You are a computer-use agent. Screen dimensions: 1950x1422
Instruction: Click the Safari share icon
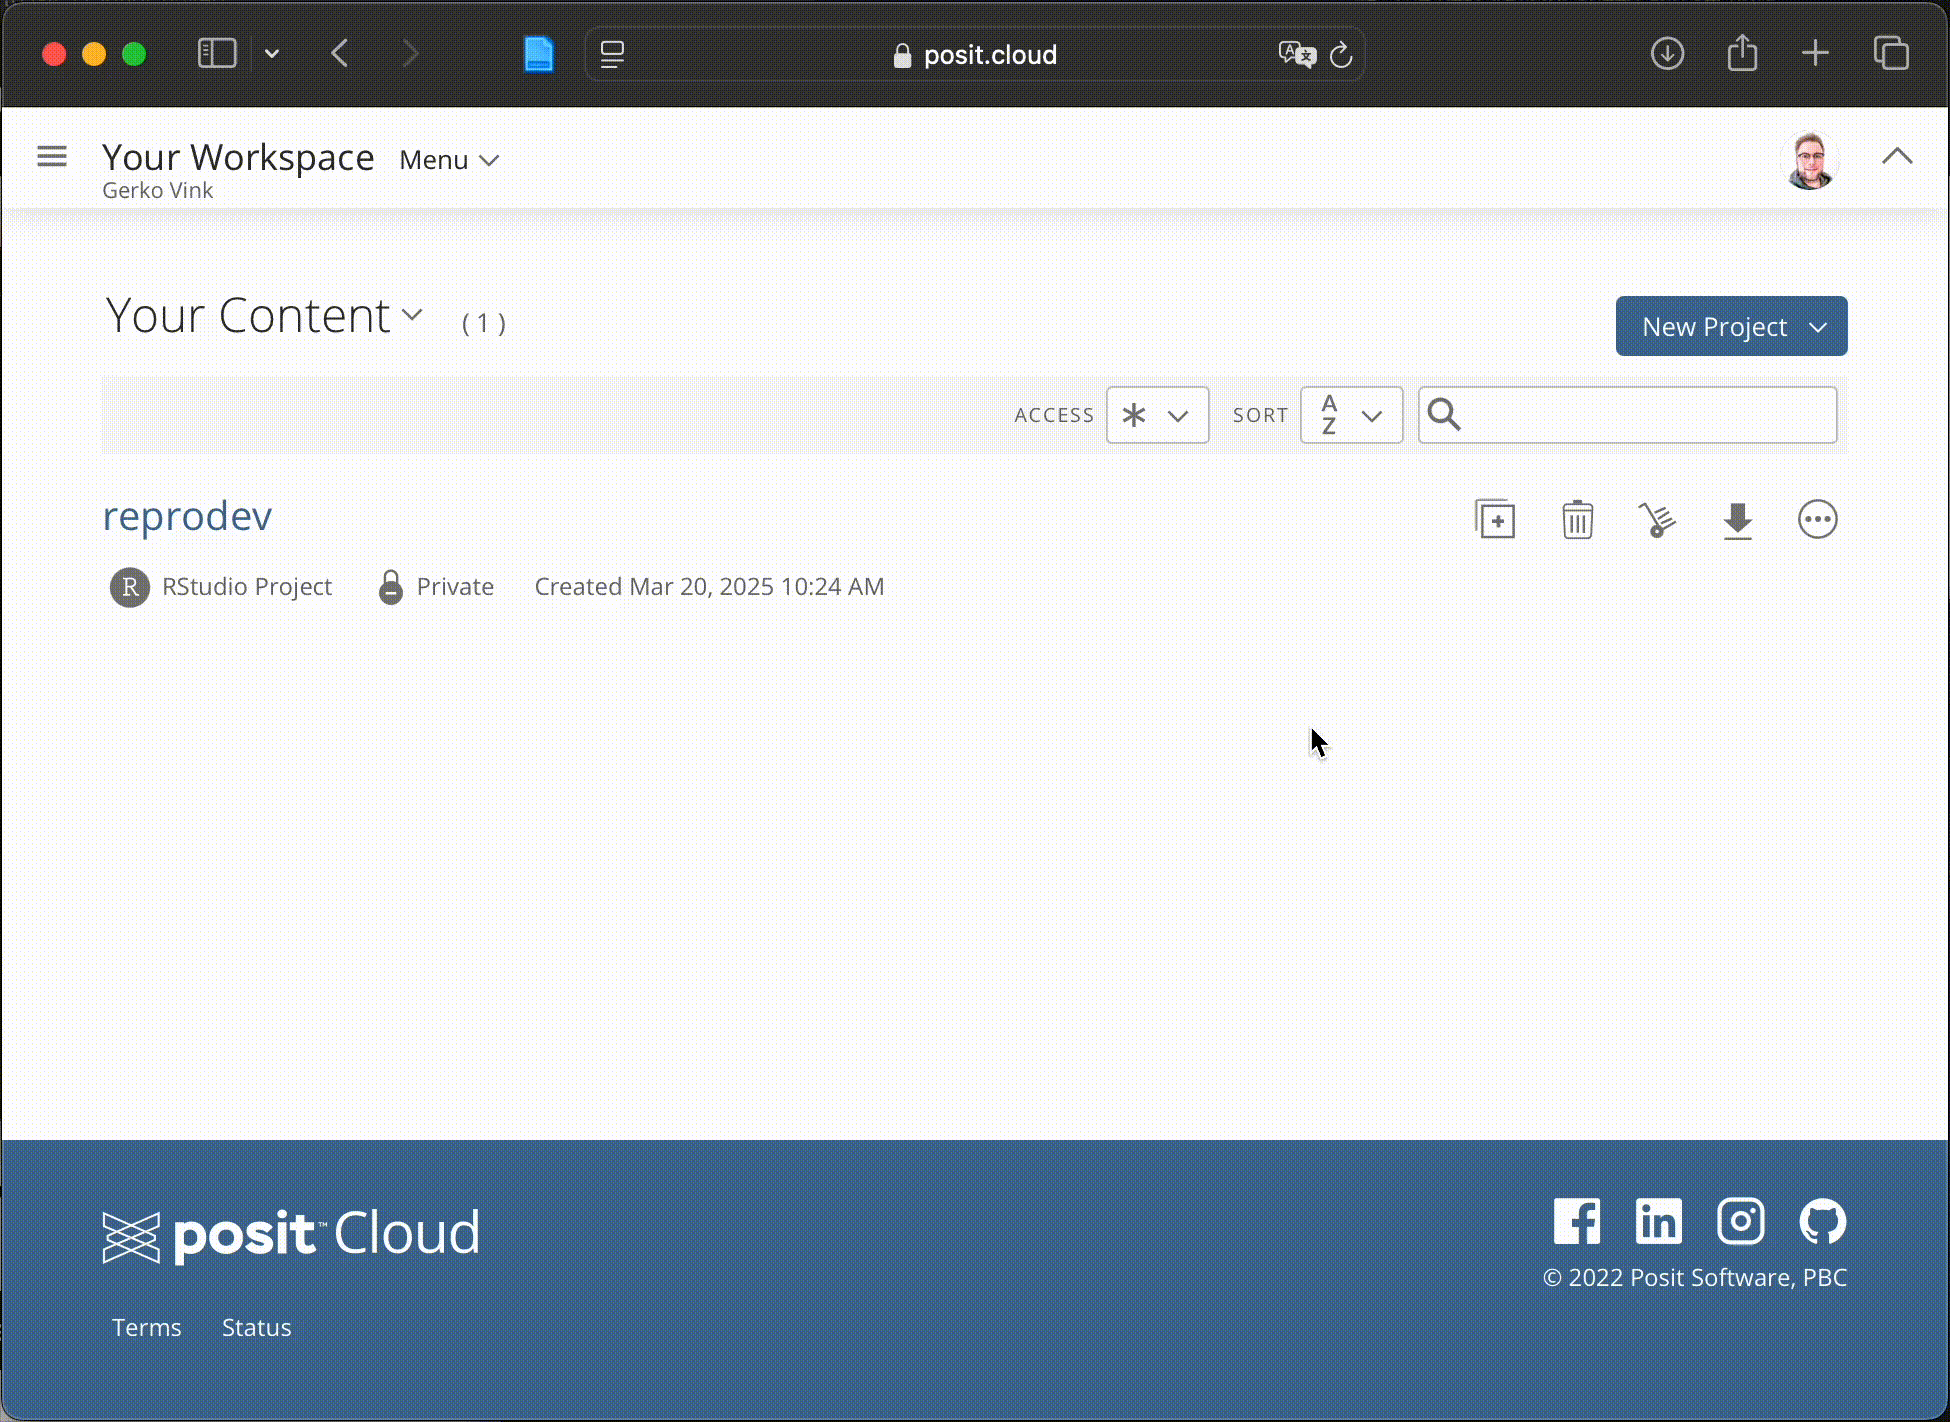point(1742,52)
